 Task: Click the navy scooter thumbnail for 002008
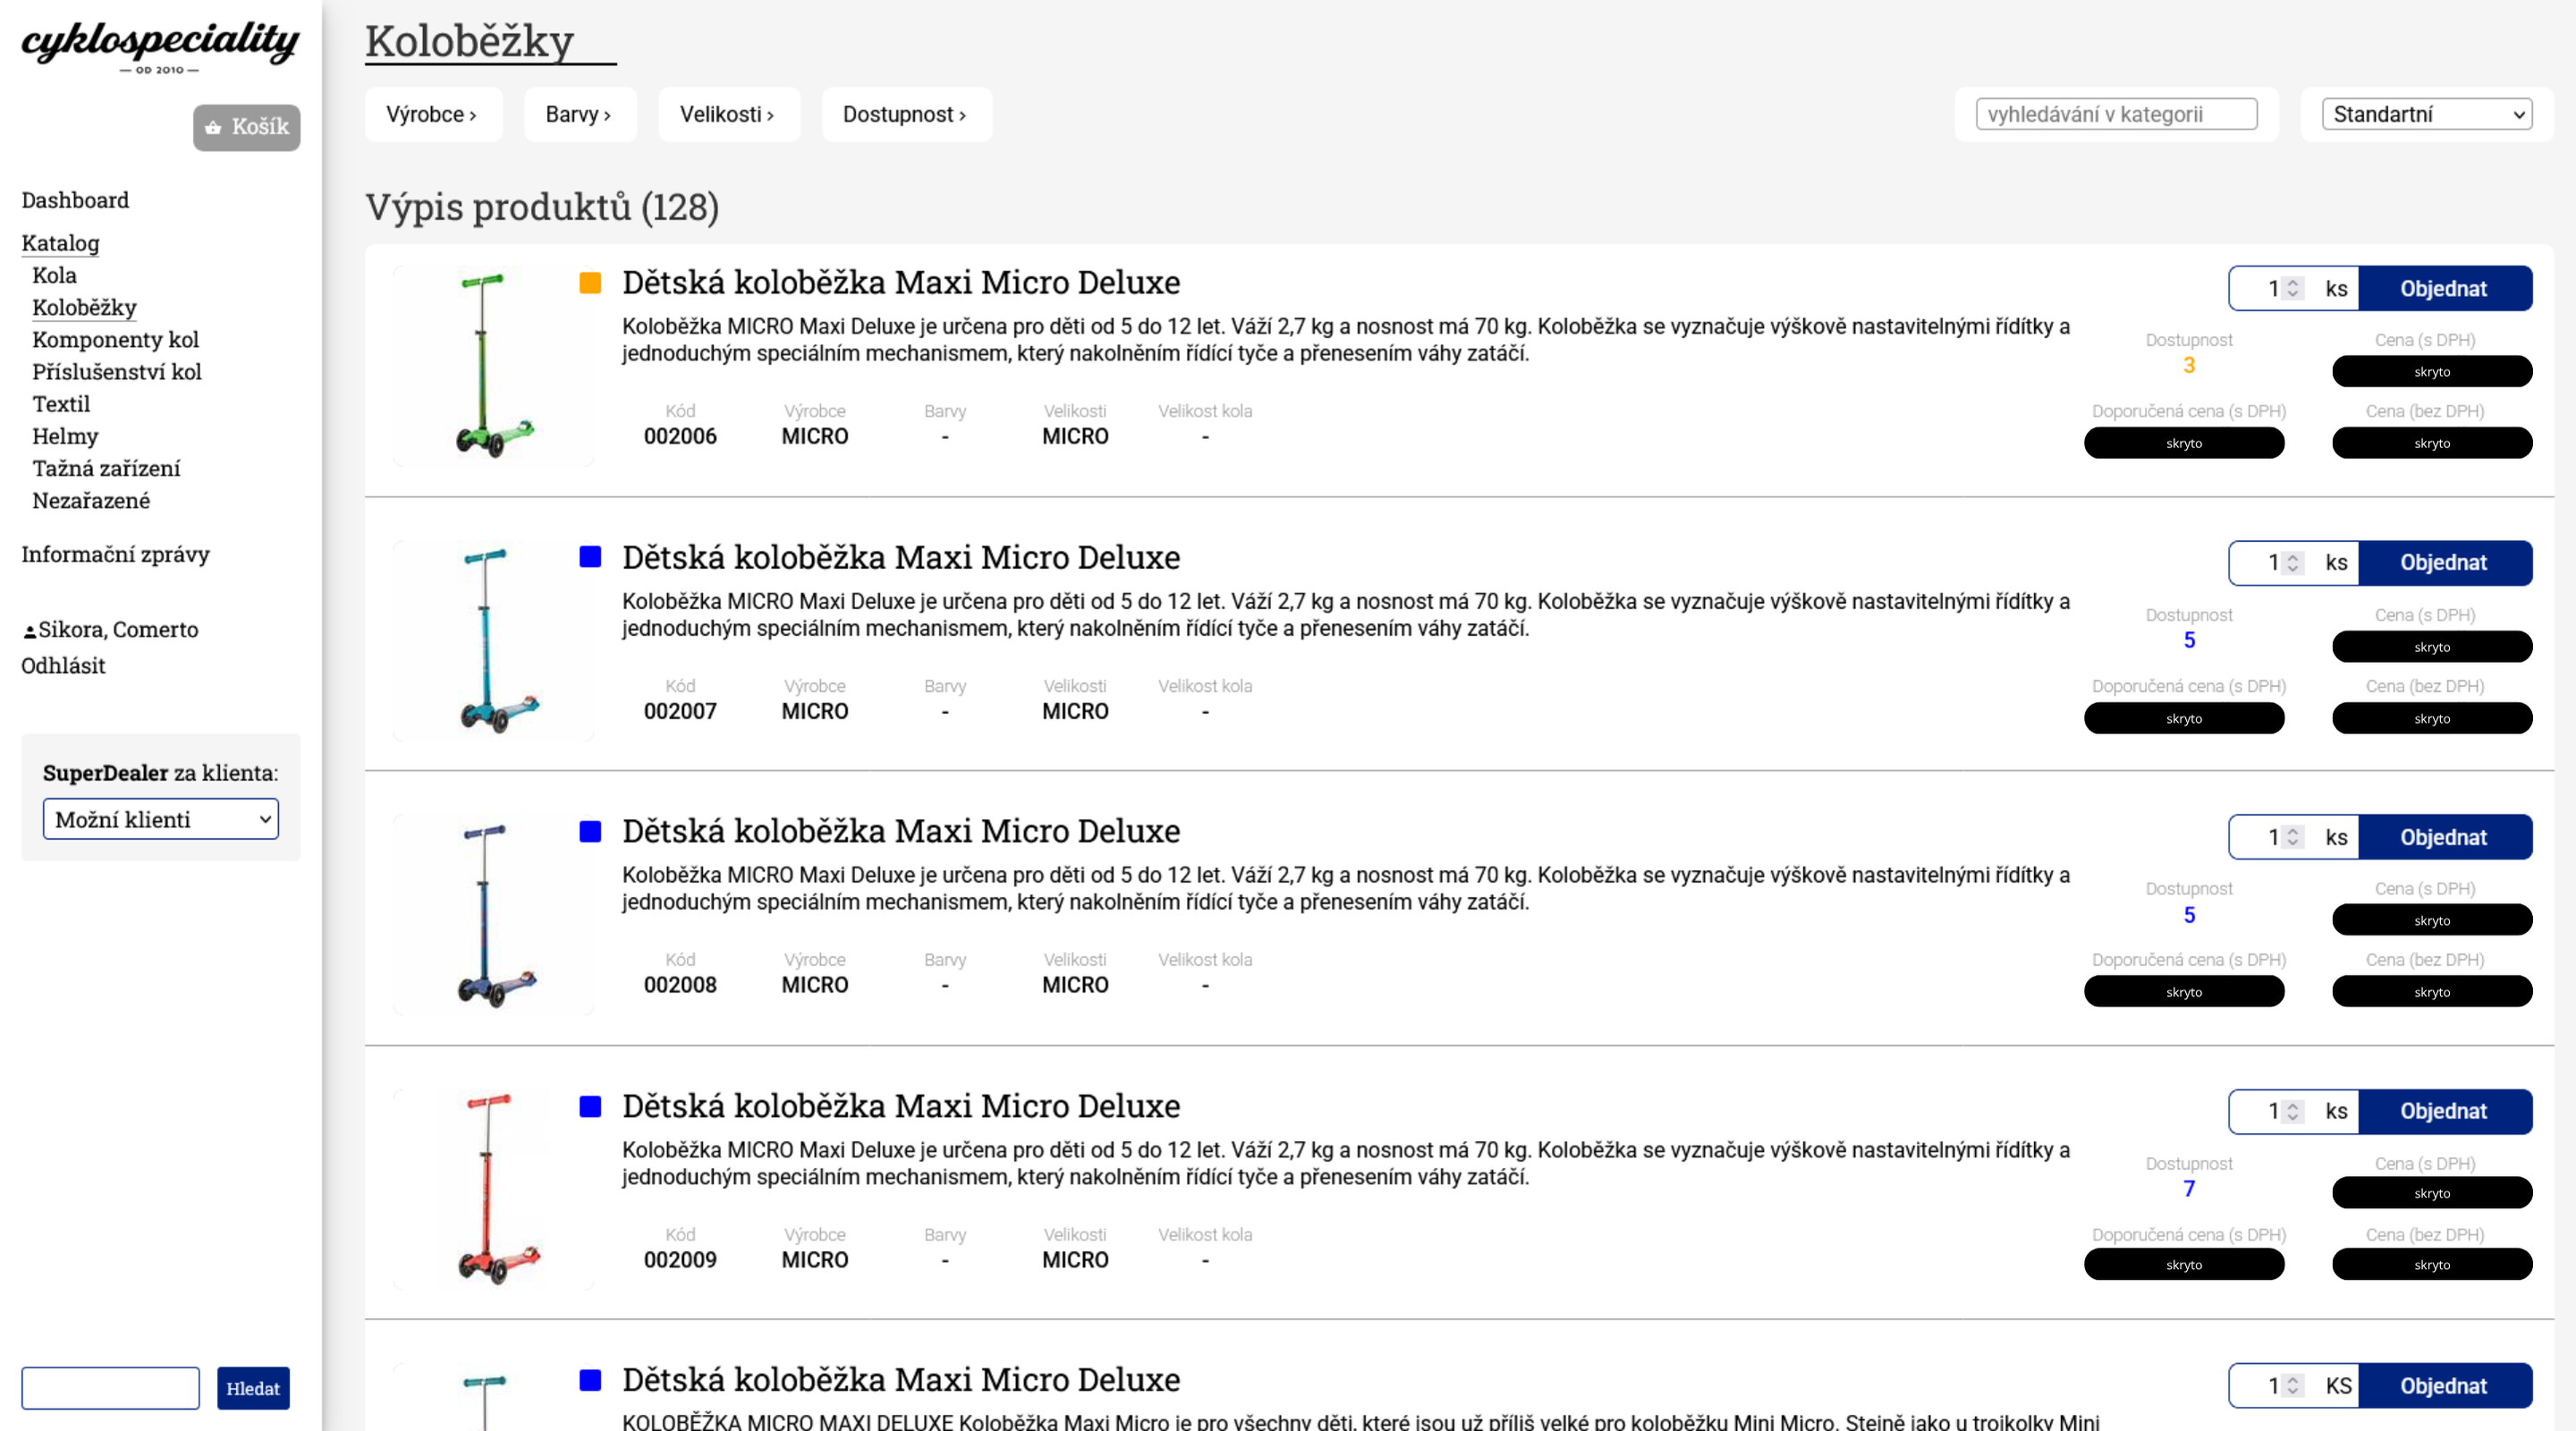tap(494, 915)
